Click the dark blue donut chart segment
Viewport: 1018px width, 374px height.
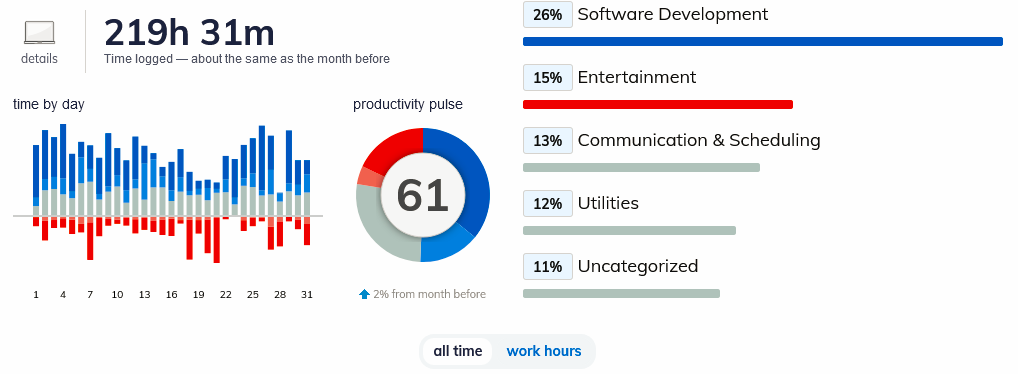pos(469,175)
